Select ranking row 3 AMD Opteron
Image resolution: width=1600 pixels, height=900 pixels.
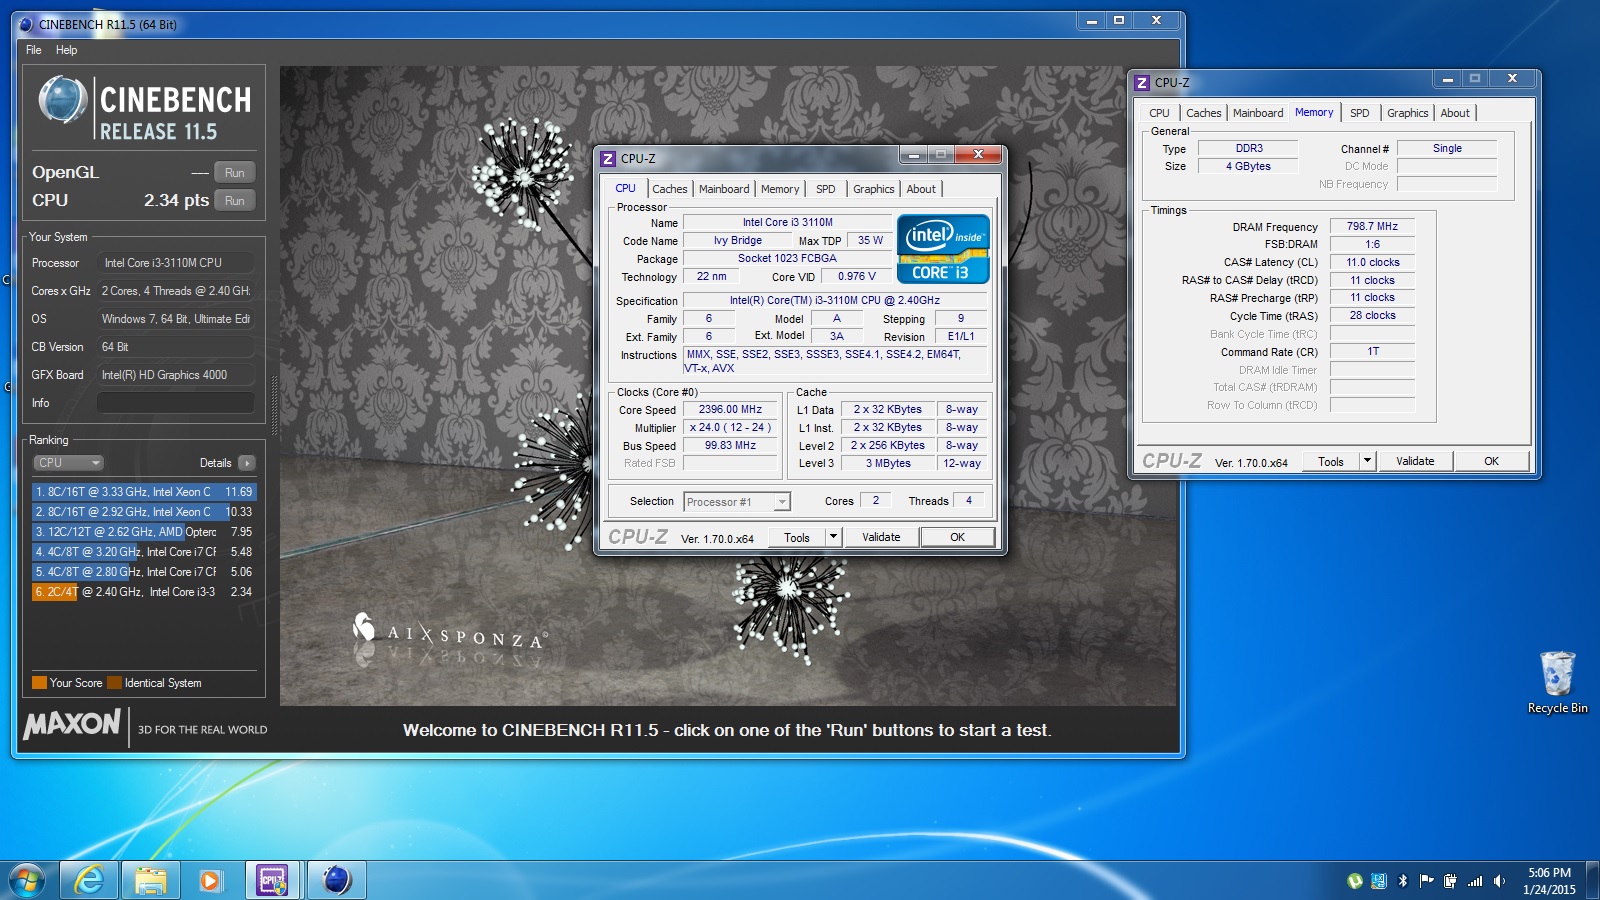click(144, 532)
